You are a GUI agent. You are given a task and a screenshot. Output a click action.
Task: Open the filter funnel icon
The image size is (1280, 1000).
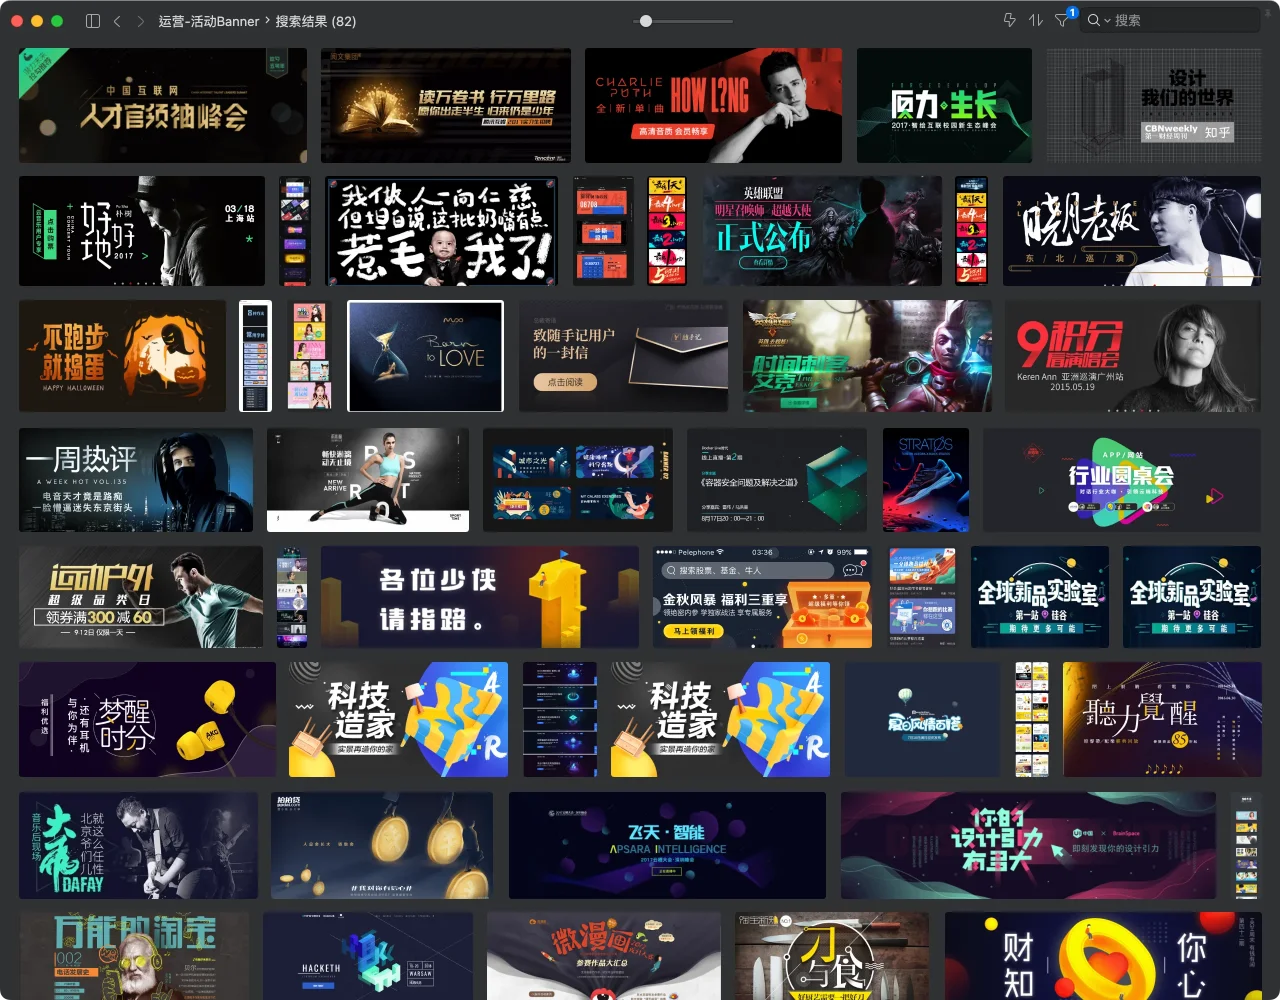[1062, 21]
